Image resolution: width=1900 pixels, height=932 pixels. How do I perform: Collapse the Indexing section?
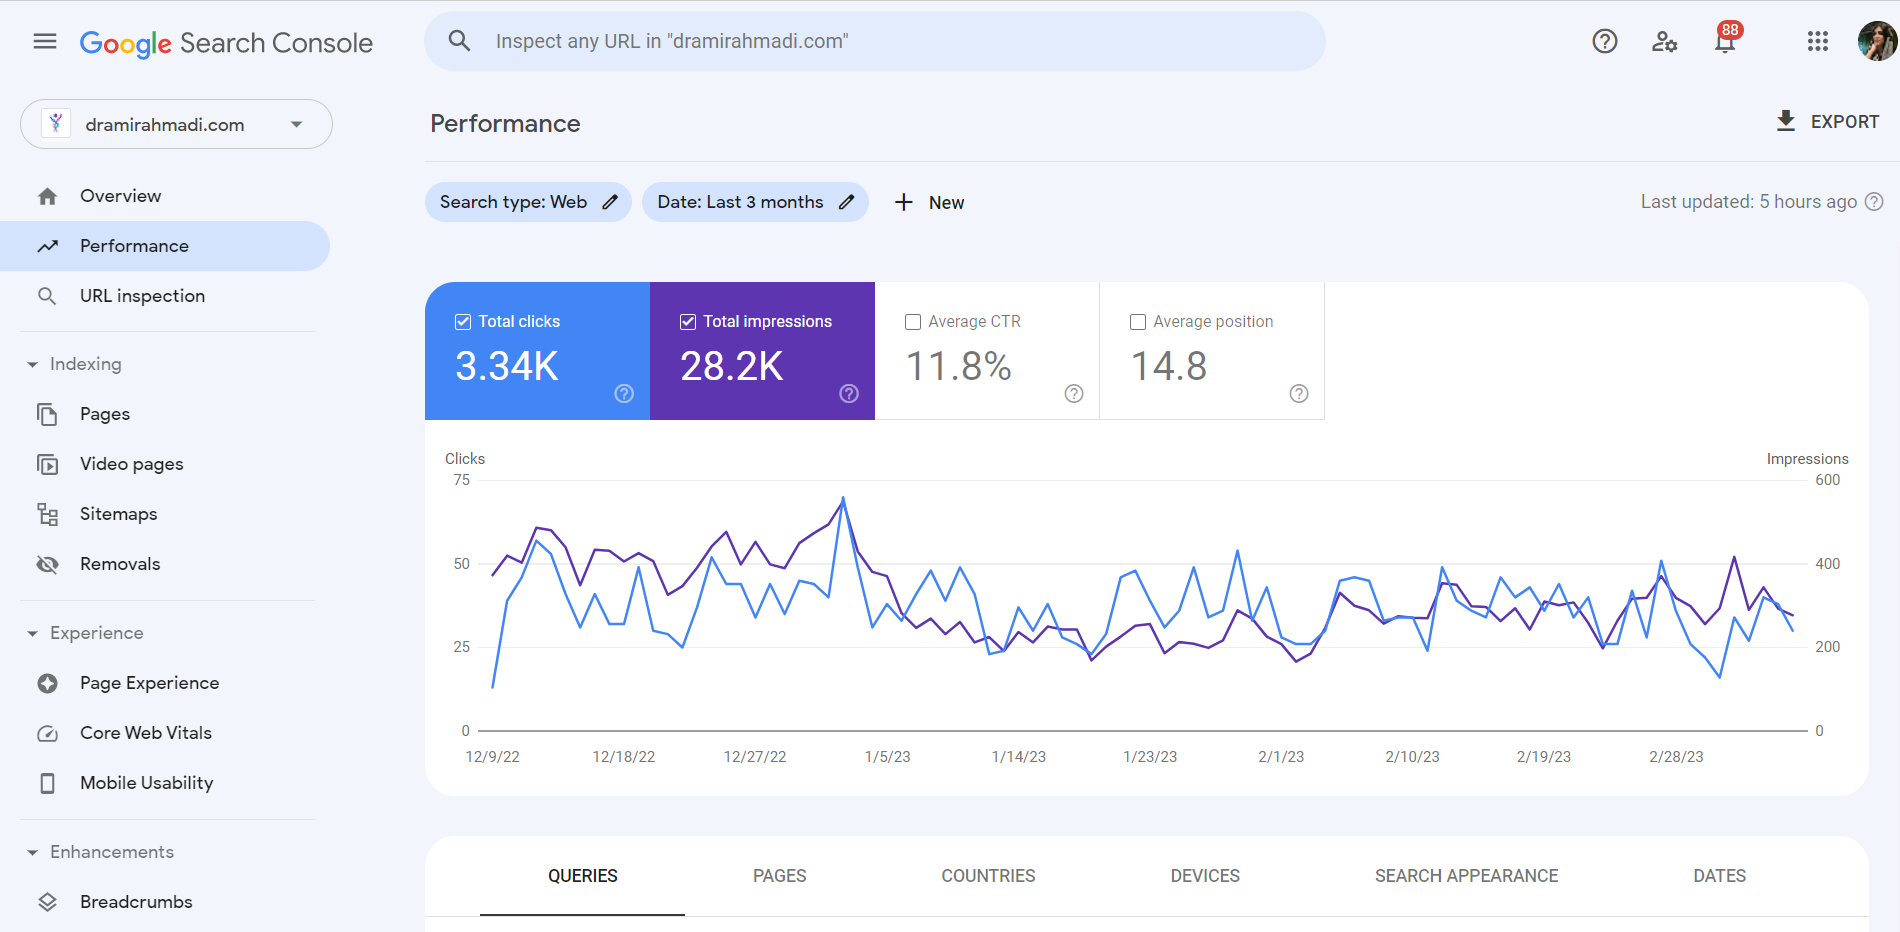(31, 363)
